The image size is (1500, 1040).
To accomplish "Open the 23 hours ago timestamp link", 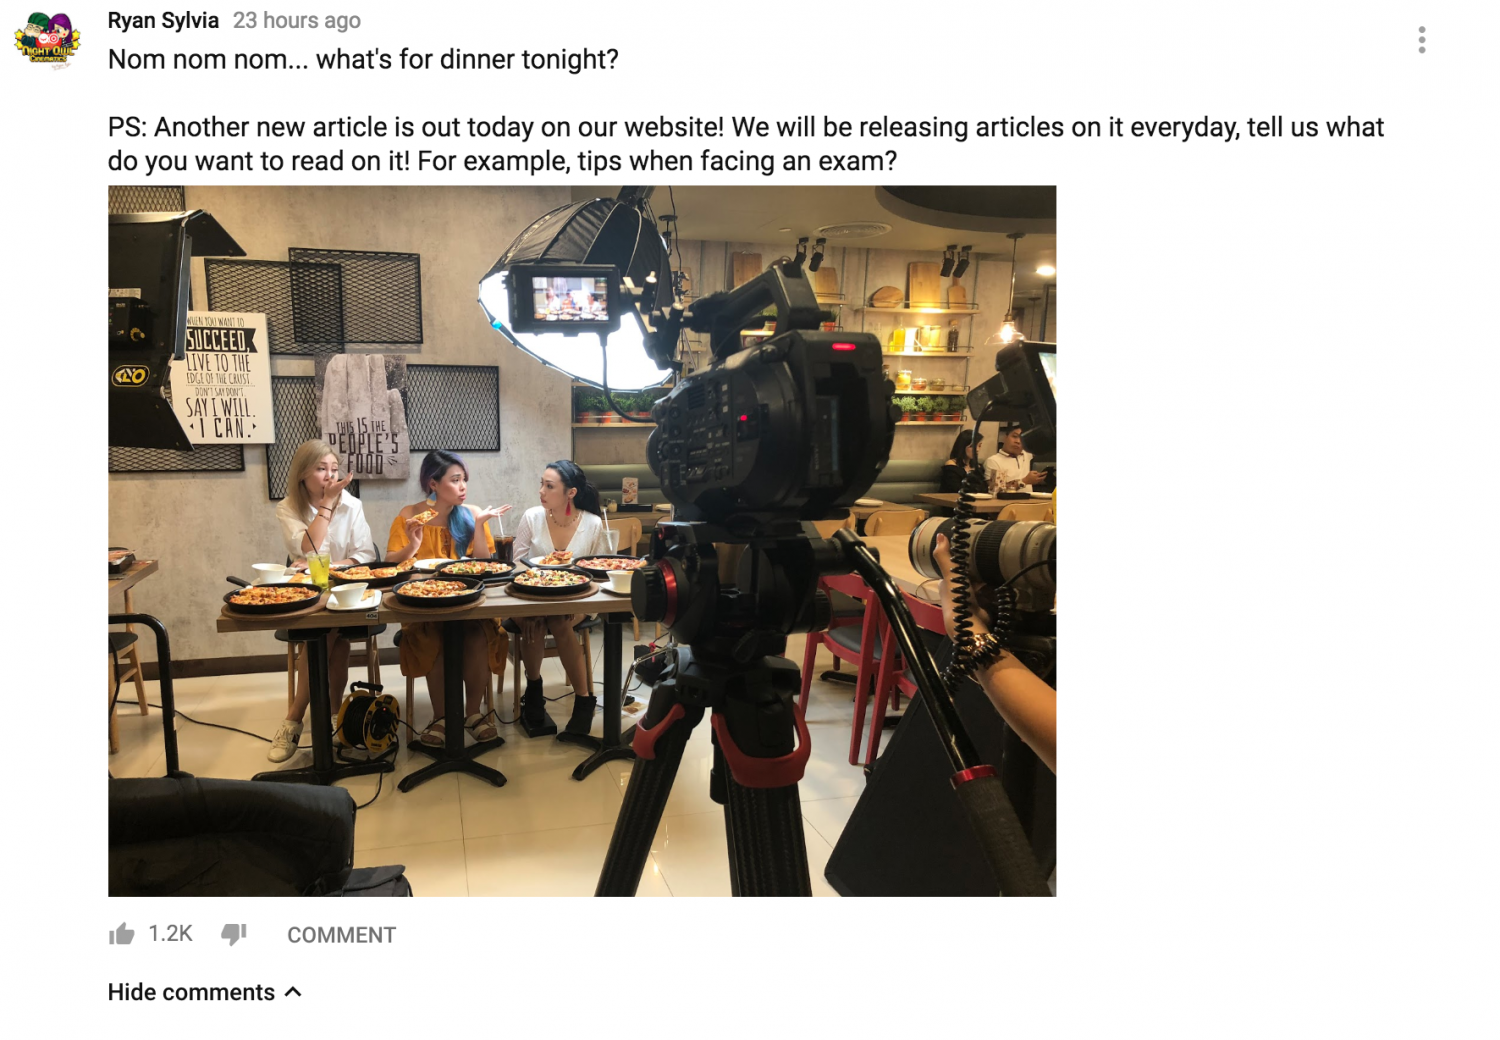I will 297,20.
